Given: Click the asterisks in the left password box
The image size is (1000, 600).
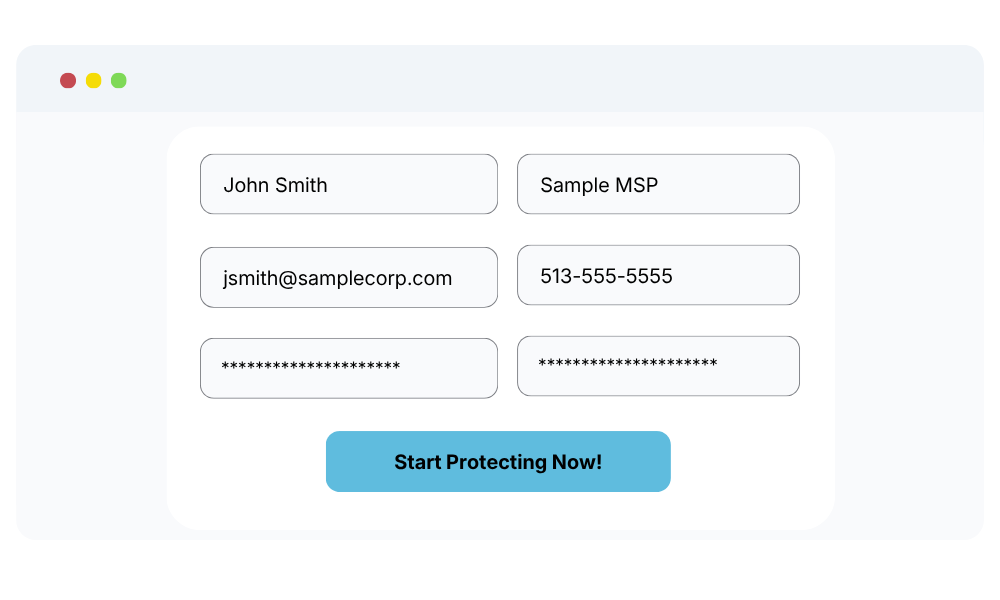Looking at the screenshot, I should click(310, 367).
